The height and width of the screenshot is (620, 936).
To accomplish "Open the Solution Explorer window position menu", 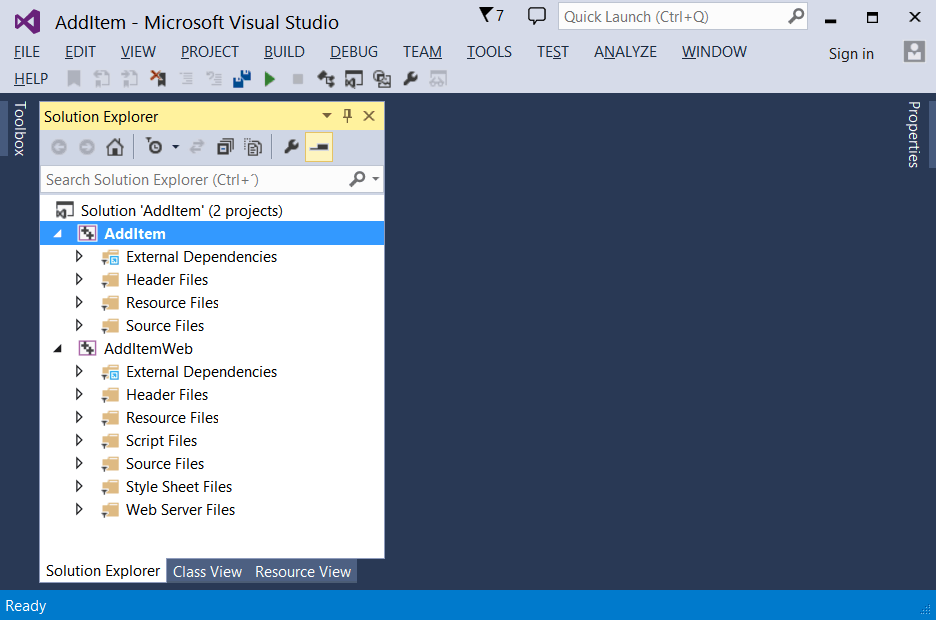I will 327,116.
